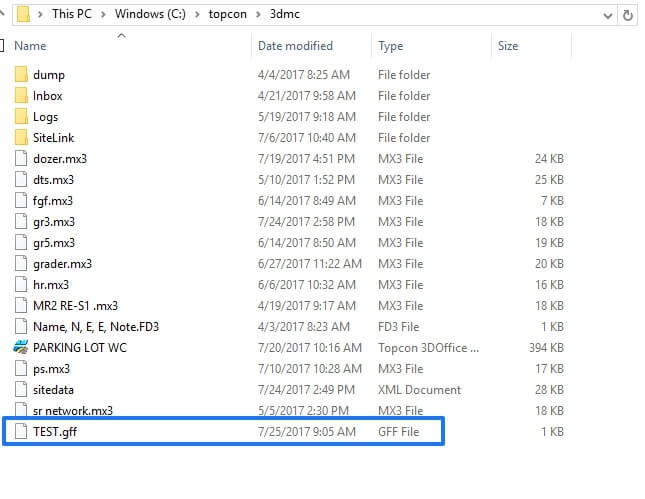
Task: Sort files by Size column header
Action: point(508,46)
